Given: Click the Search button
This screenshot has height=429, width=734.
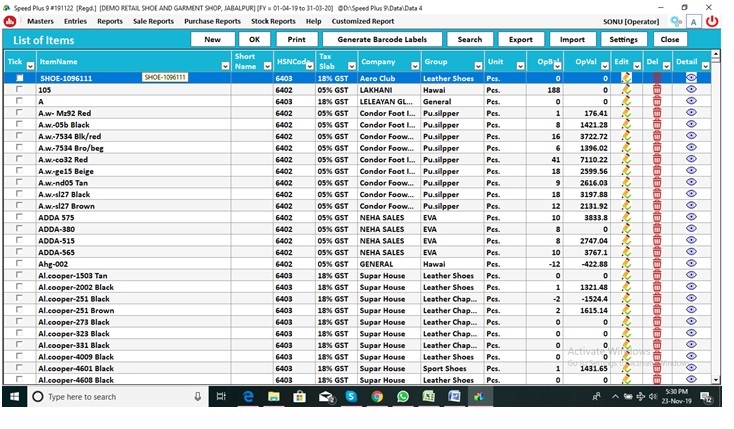Looking at the screenshot, I should 470,39.
